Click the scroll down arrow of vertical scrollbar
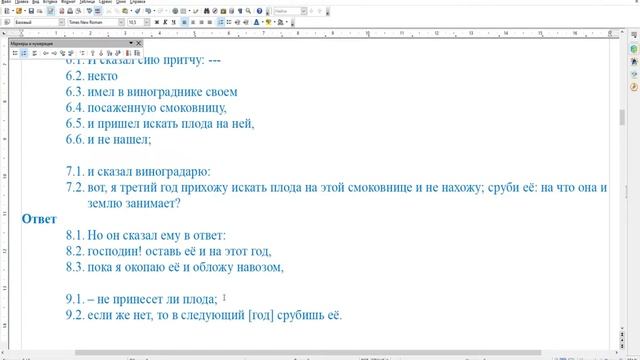The width and height of the screenshot is (640, 360). (622, 328)
